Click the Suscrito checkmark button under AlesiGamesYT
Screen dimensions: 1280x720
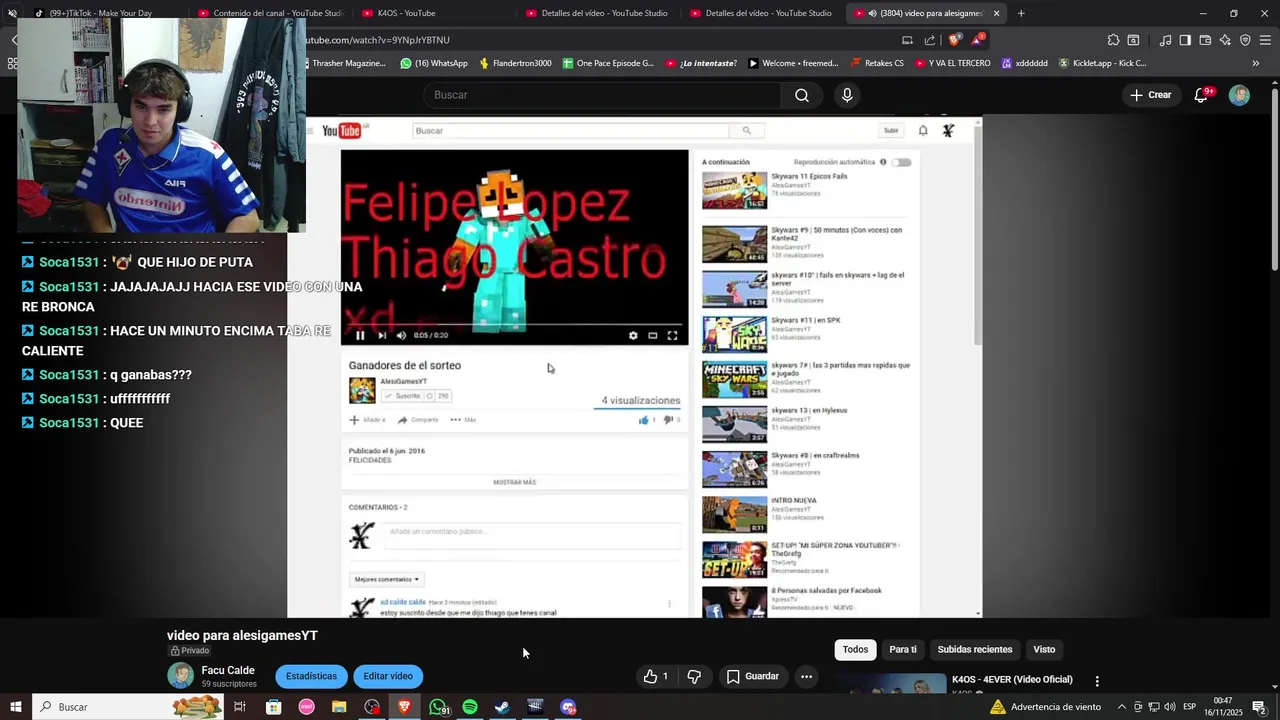pyautogui.click(x=403, y=396)
